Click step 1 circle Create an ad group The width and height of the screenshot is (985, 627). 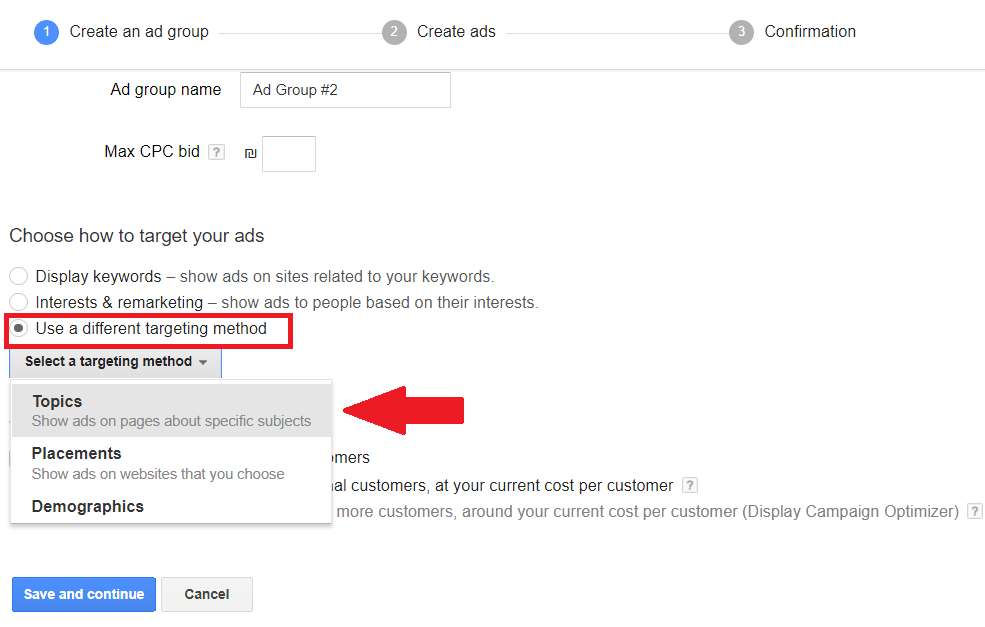click(46, 32)
